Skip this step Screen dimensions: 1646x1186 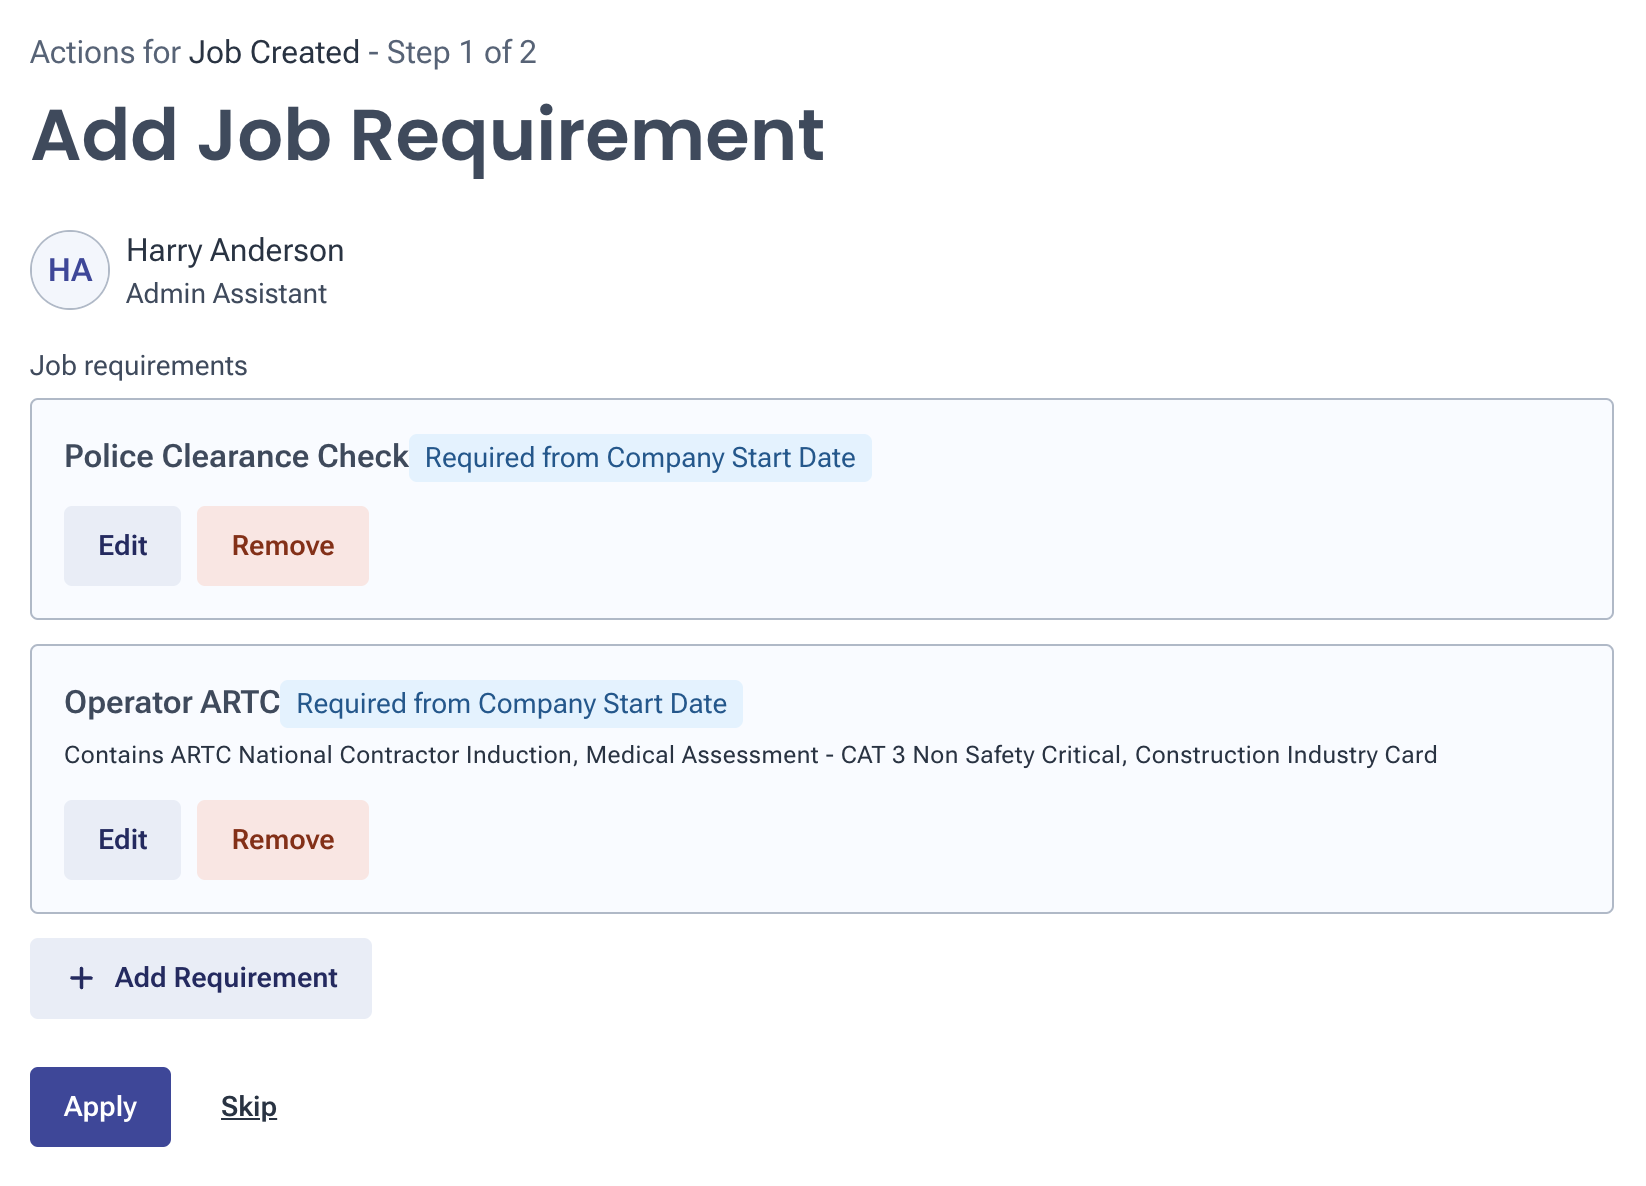pyautogui.click(x=248, y=1107)
